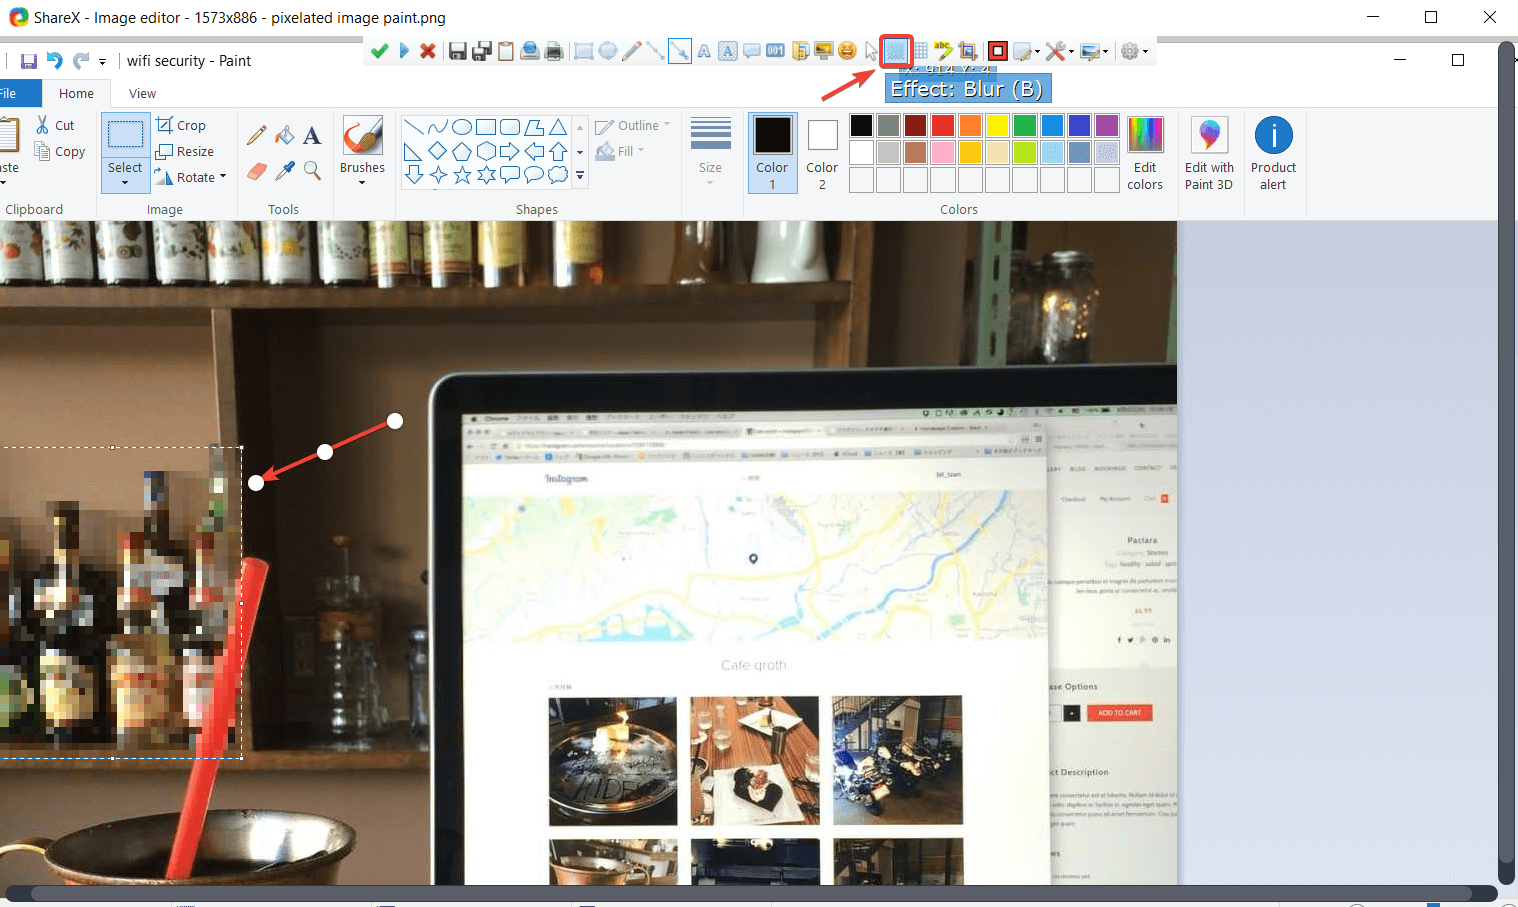
Task: Click the Copy button in Paint
Action: (x=60, y=151)
